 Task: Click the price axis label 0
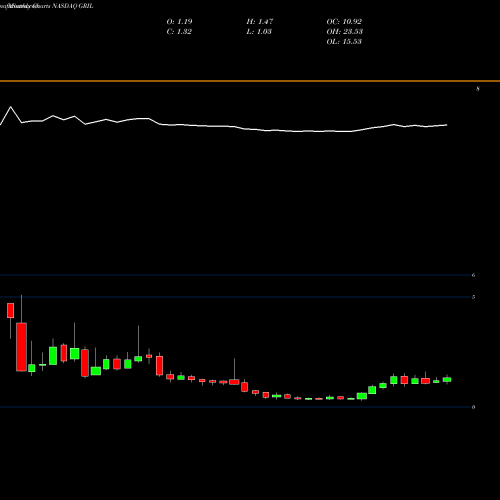(x=473, y=407)
